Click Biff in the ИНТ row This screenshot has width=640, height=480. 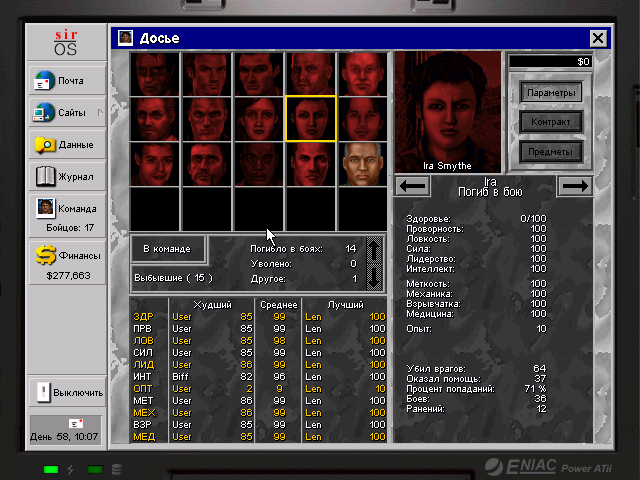(x=180, y=377)
